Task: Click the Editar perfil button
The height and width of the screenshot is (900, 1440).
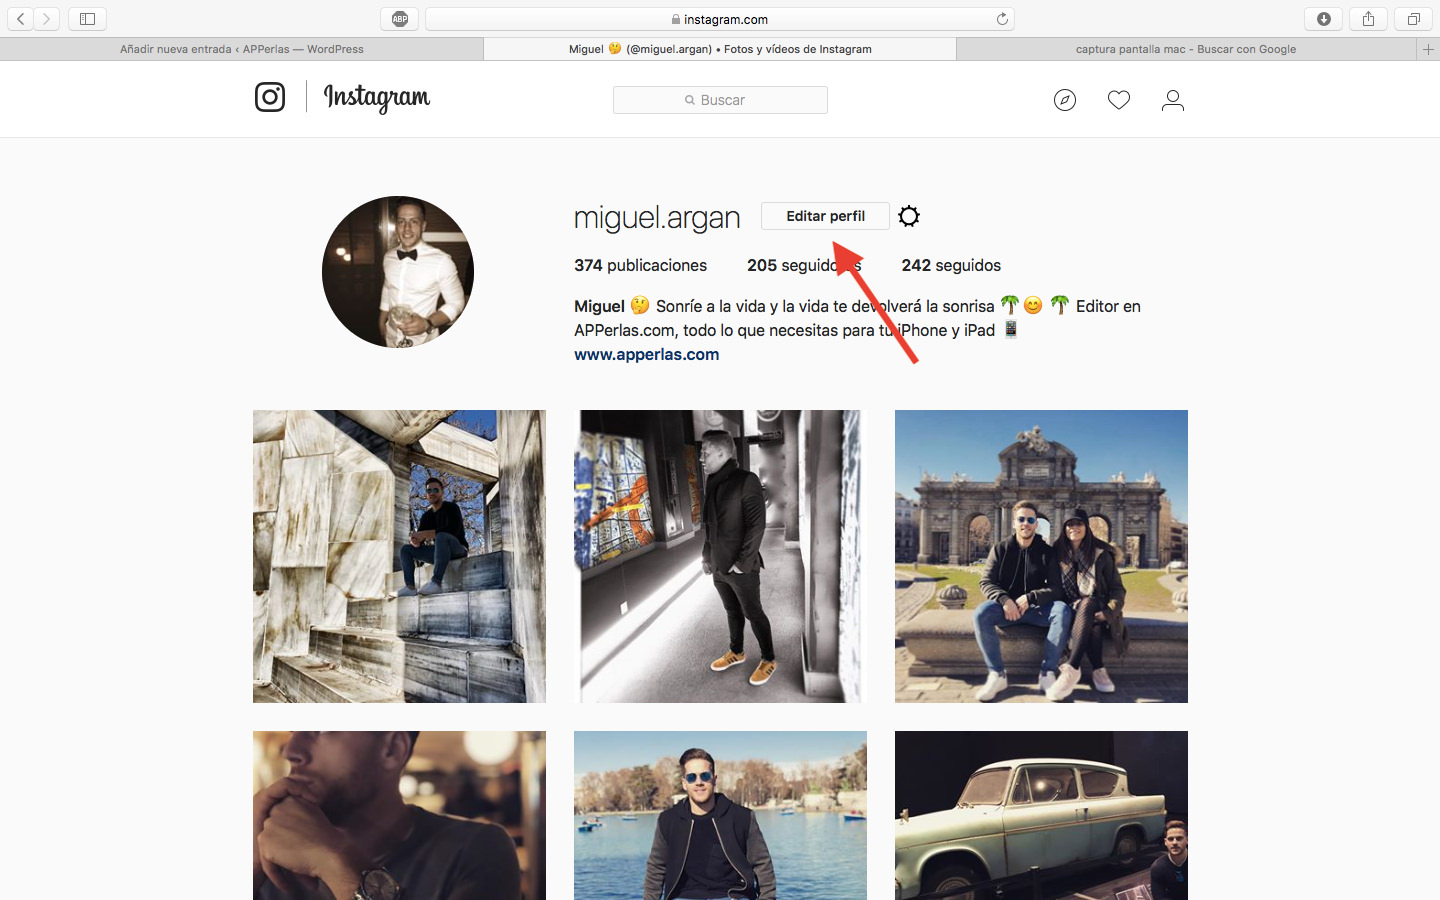Action: coord(825,216)
